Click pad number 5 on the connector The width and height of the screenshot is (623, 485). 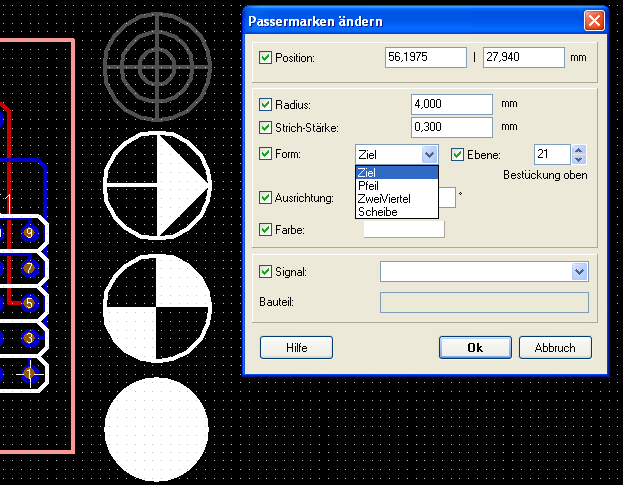coord(29,302)
